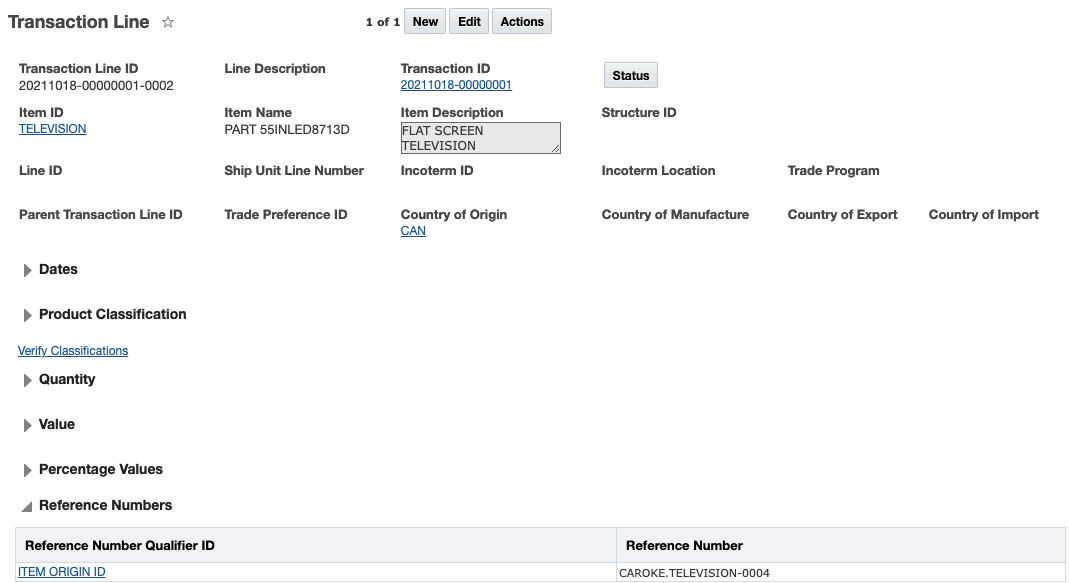The image size is (1069, 583).
Task: Collapse the Reference Numbers section
Action: click(x=28, y=507)
